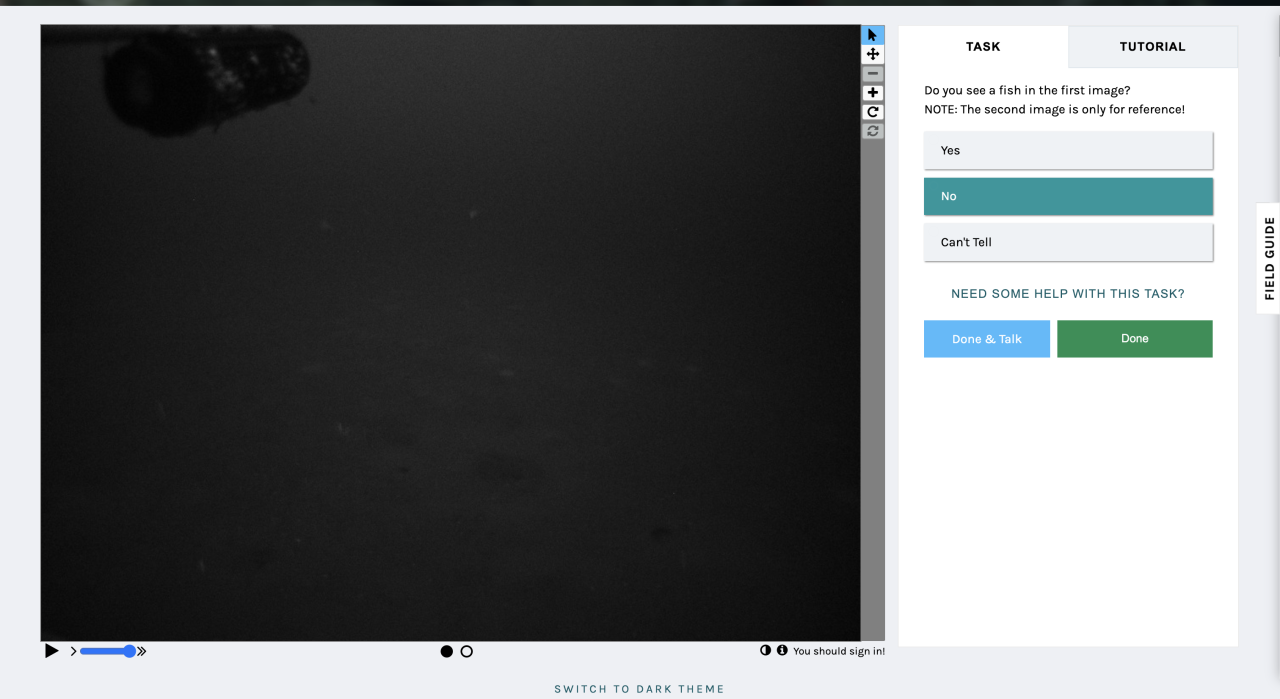Select the pan/move image tool
The height and width of the screenshot is (699, 1280).
click(873, 54)
